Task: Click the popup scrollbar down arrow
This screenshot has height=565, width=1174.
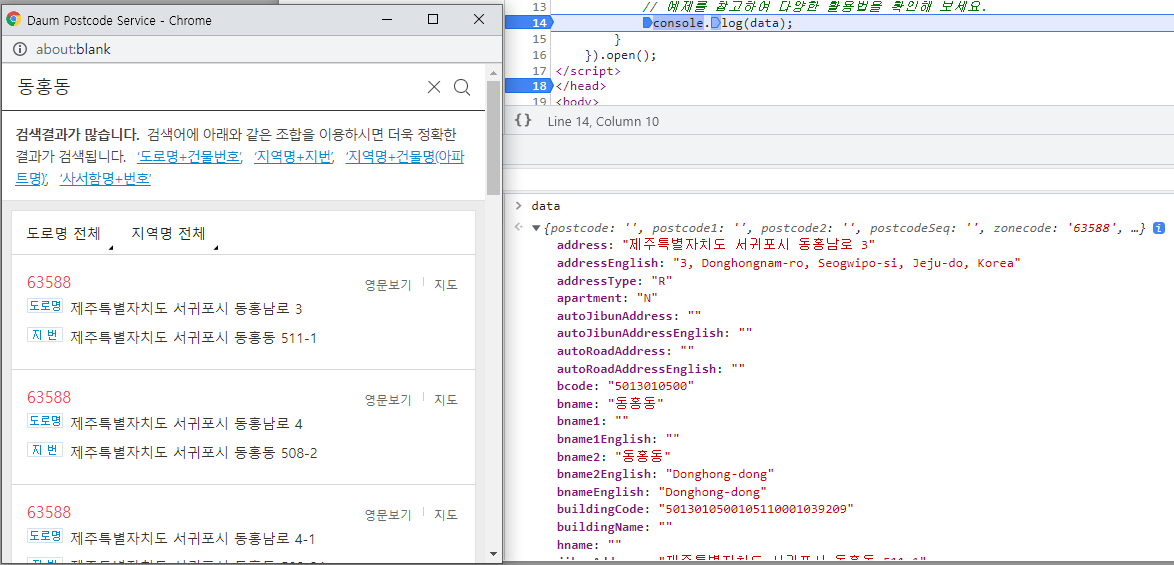Action: pos(493,555)
